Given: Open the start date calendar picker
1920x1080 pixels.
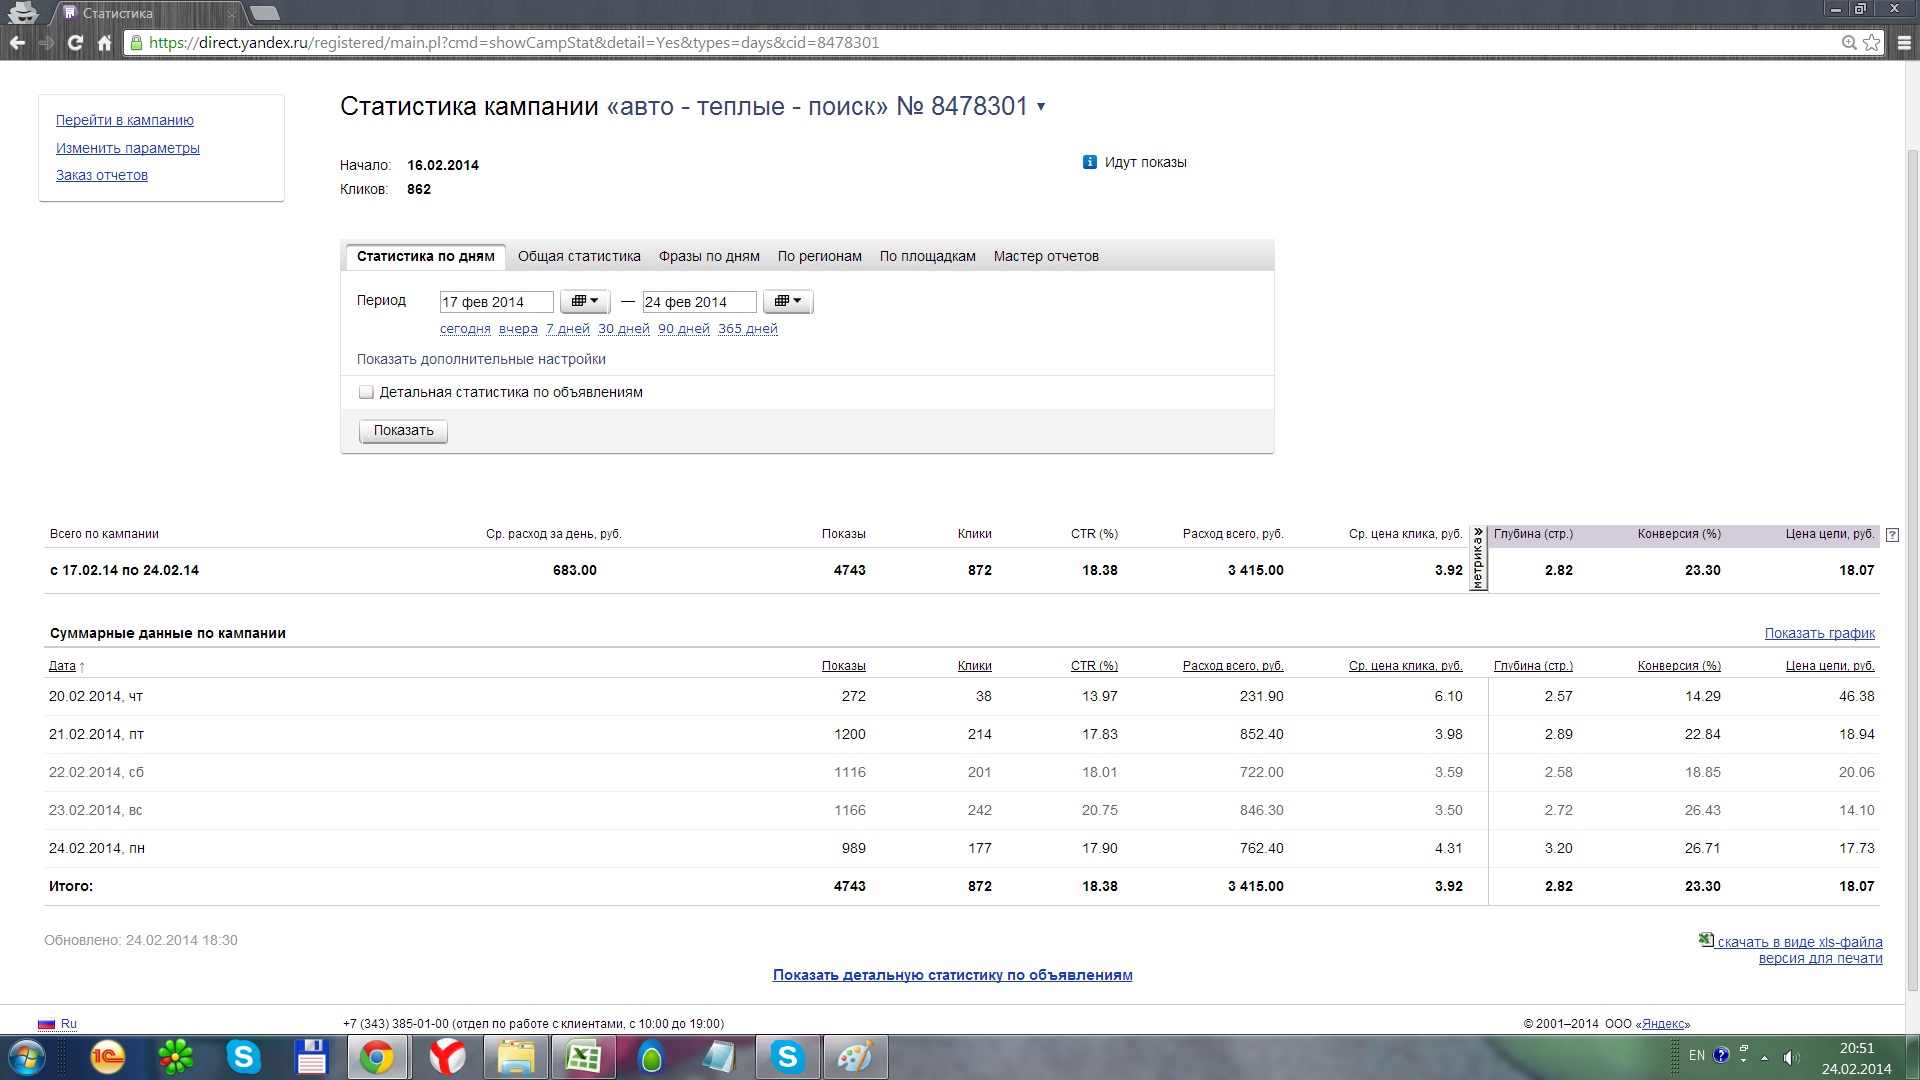Looking at the screenshot, I should pyautogui.click(x=585, y=301).
